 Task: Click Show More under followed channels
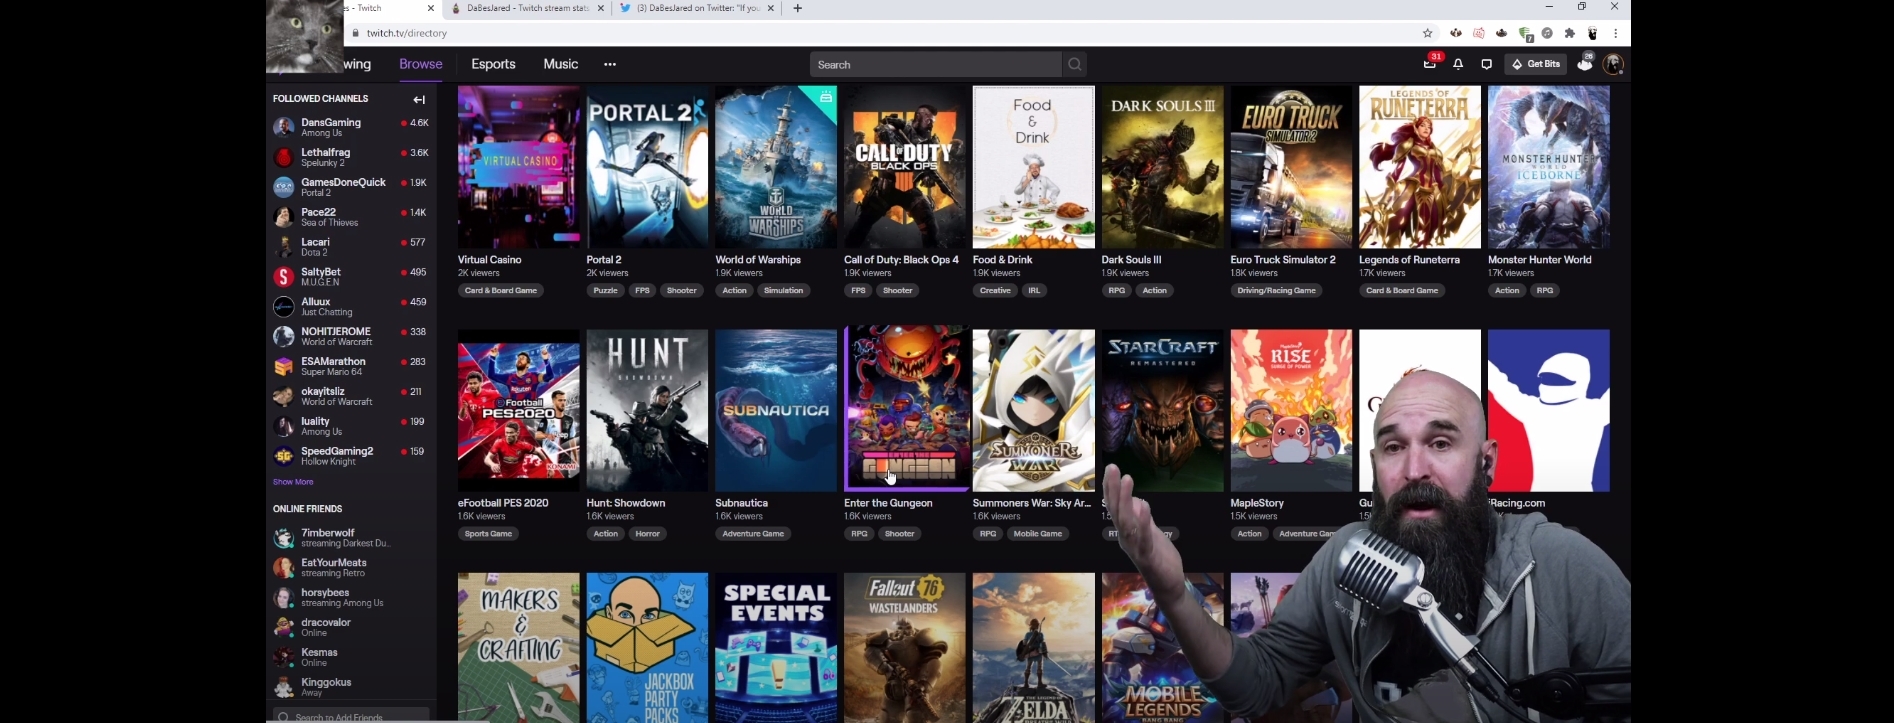[293, 482]
